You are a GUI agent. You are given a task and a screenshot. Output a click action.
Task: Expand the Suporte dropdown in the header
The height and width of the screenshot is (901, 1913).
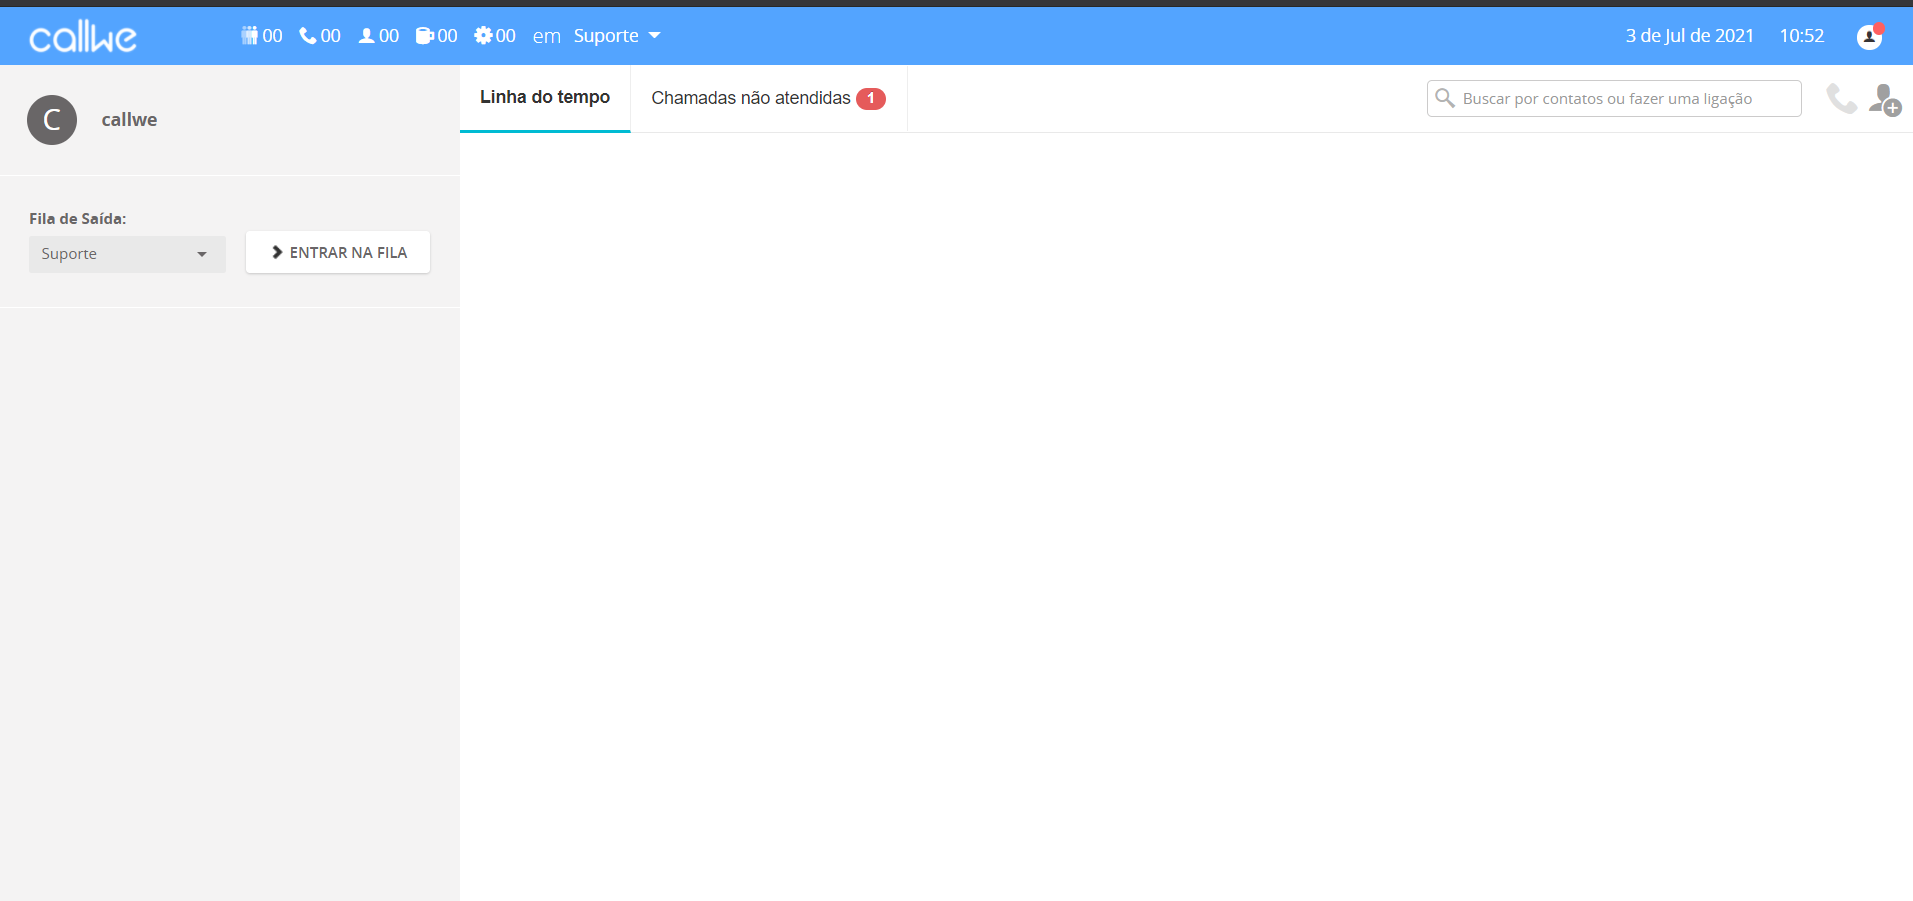click(617, 36)
